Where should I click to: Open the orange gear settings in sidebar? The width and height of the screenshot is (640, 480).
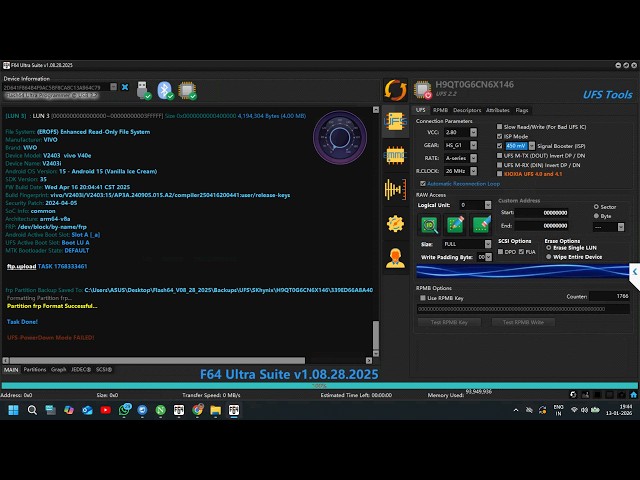click(395, 224)
